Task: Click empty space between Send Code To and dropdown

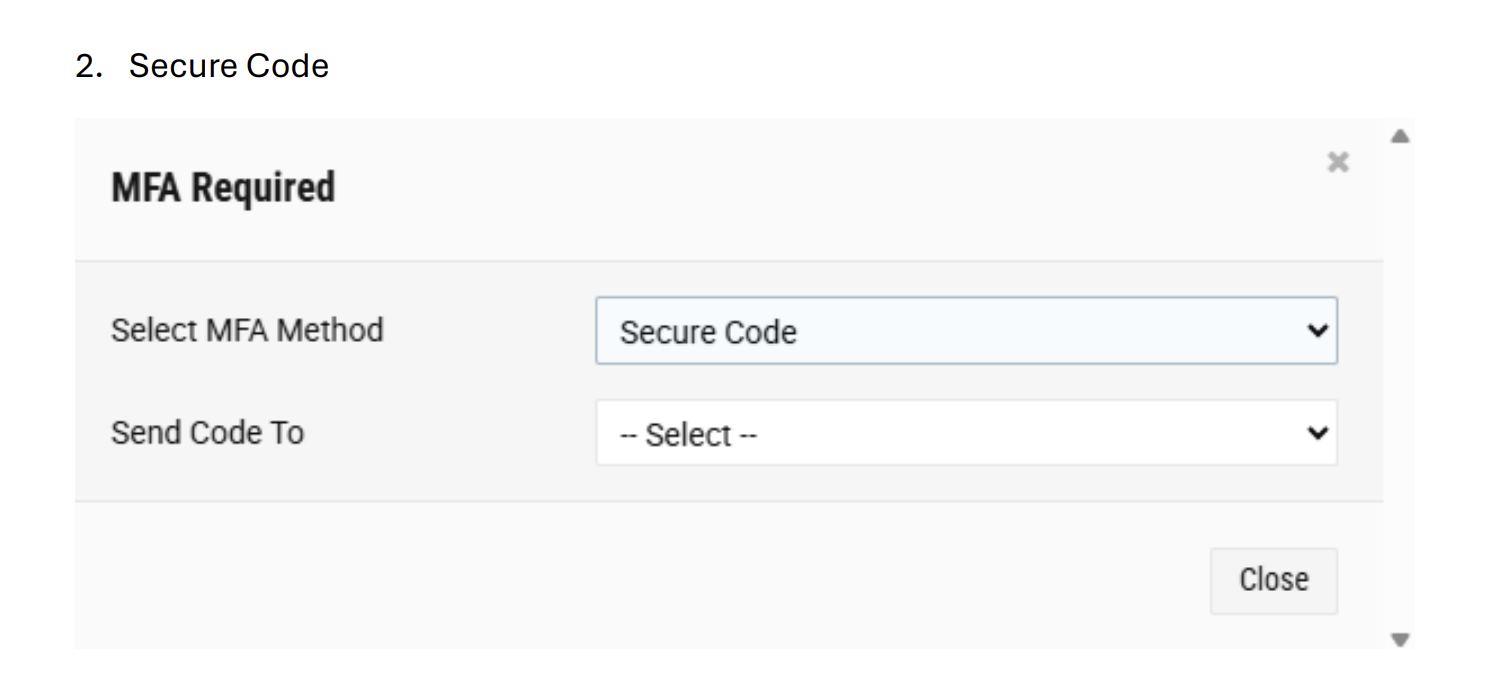Action: [x=450, y=433]
